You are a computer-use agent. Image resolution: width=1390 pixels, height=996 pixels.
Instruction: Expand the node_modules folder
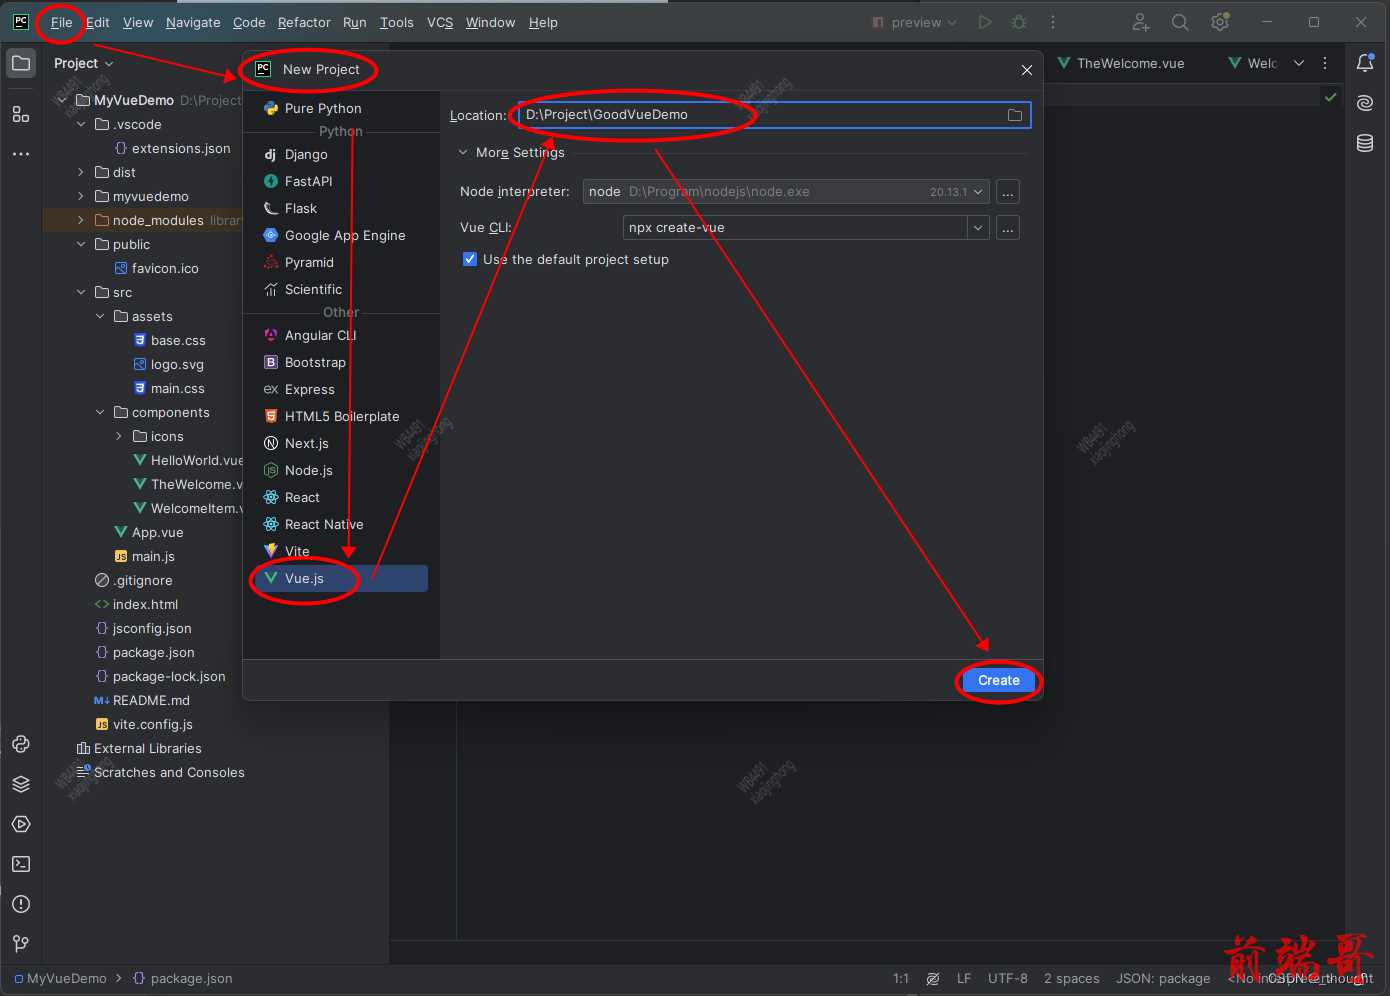pos(81,220)
